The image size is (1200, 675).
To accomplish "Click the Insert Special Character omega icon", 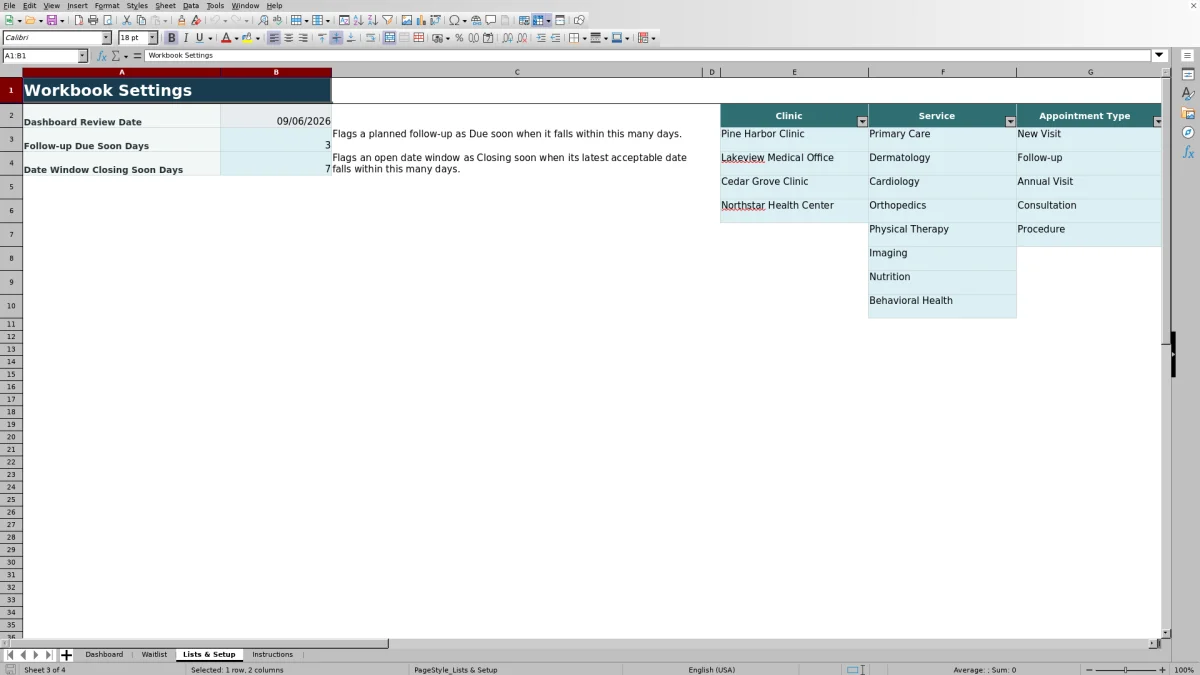I will point(455,20).
